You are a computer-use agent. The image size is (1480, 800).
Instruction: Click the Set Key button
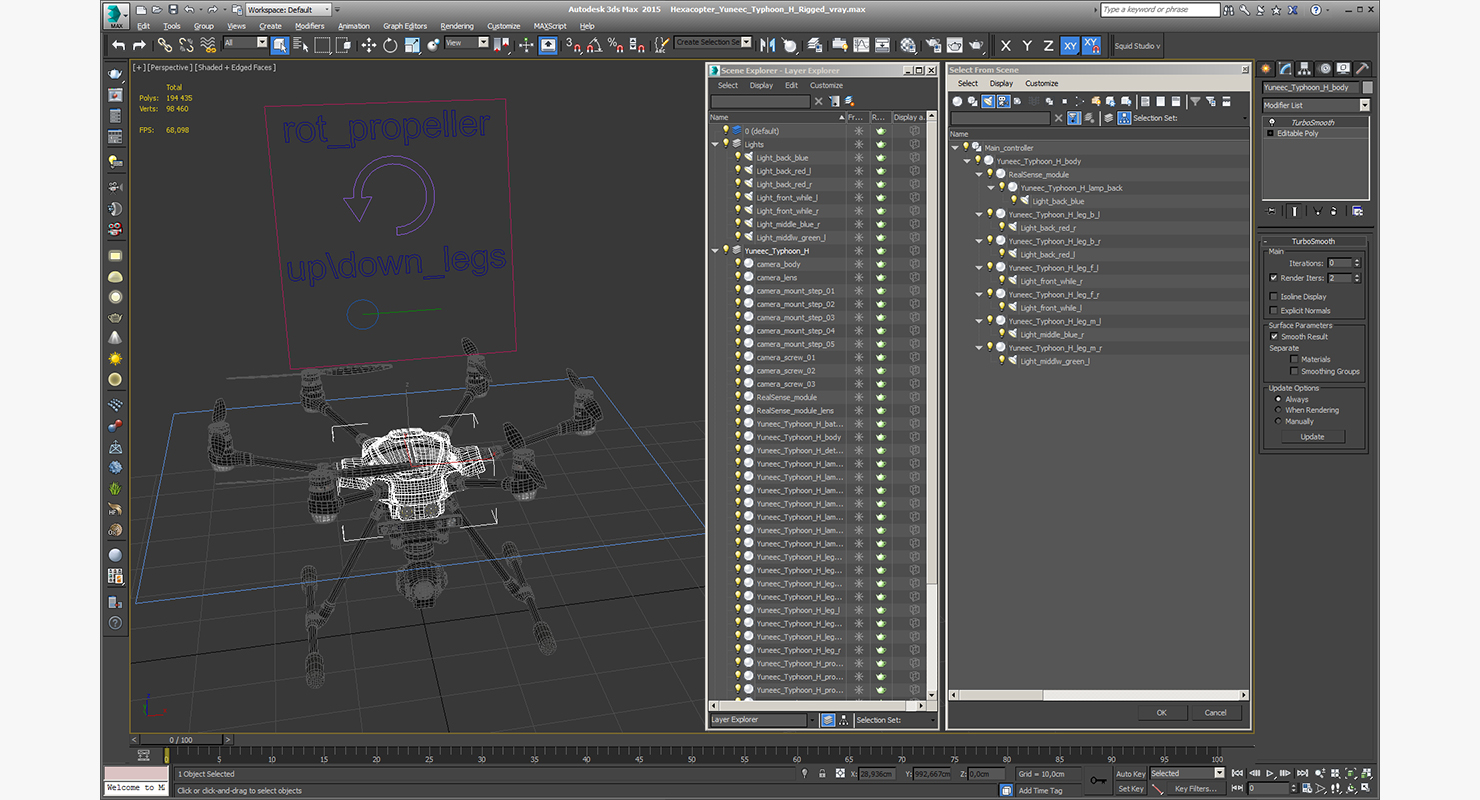pyautogui.click(x=1131, y=788)
